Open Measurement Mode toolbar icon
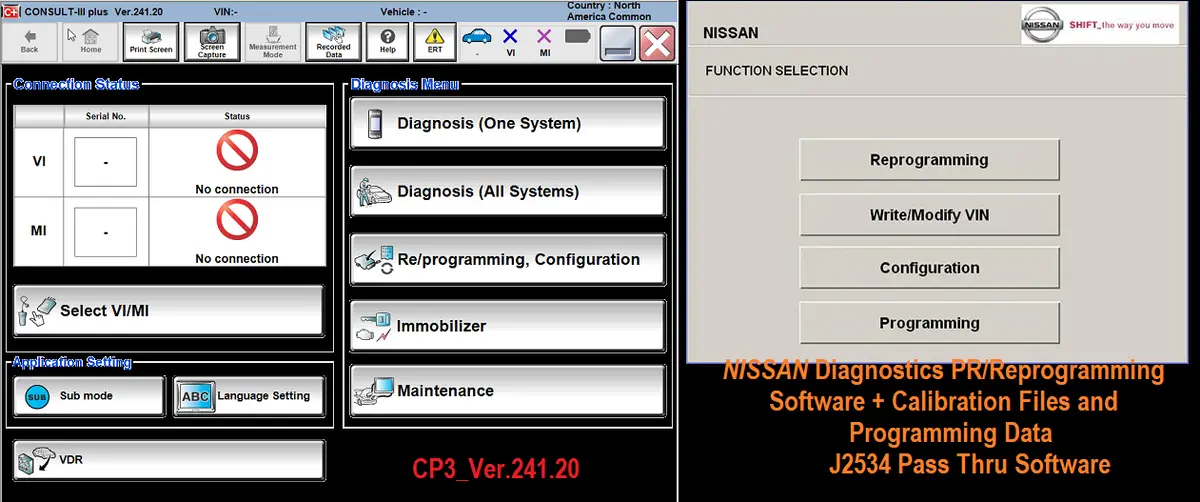The width and height of the screenshot is (1200, 502). tap(273, 41)
